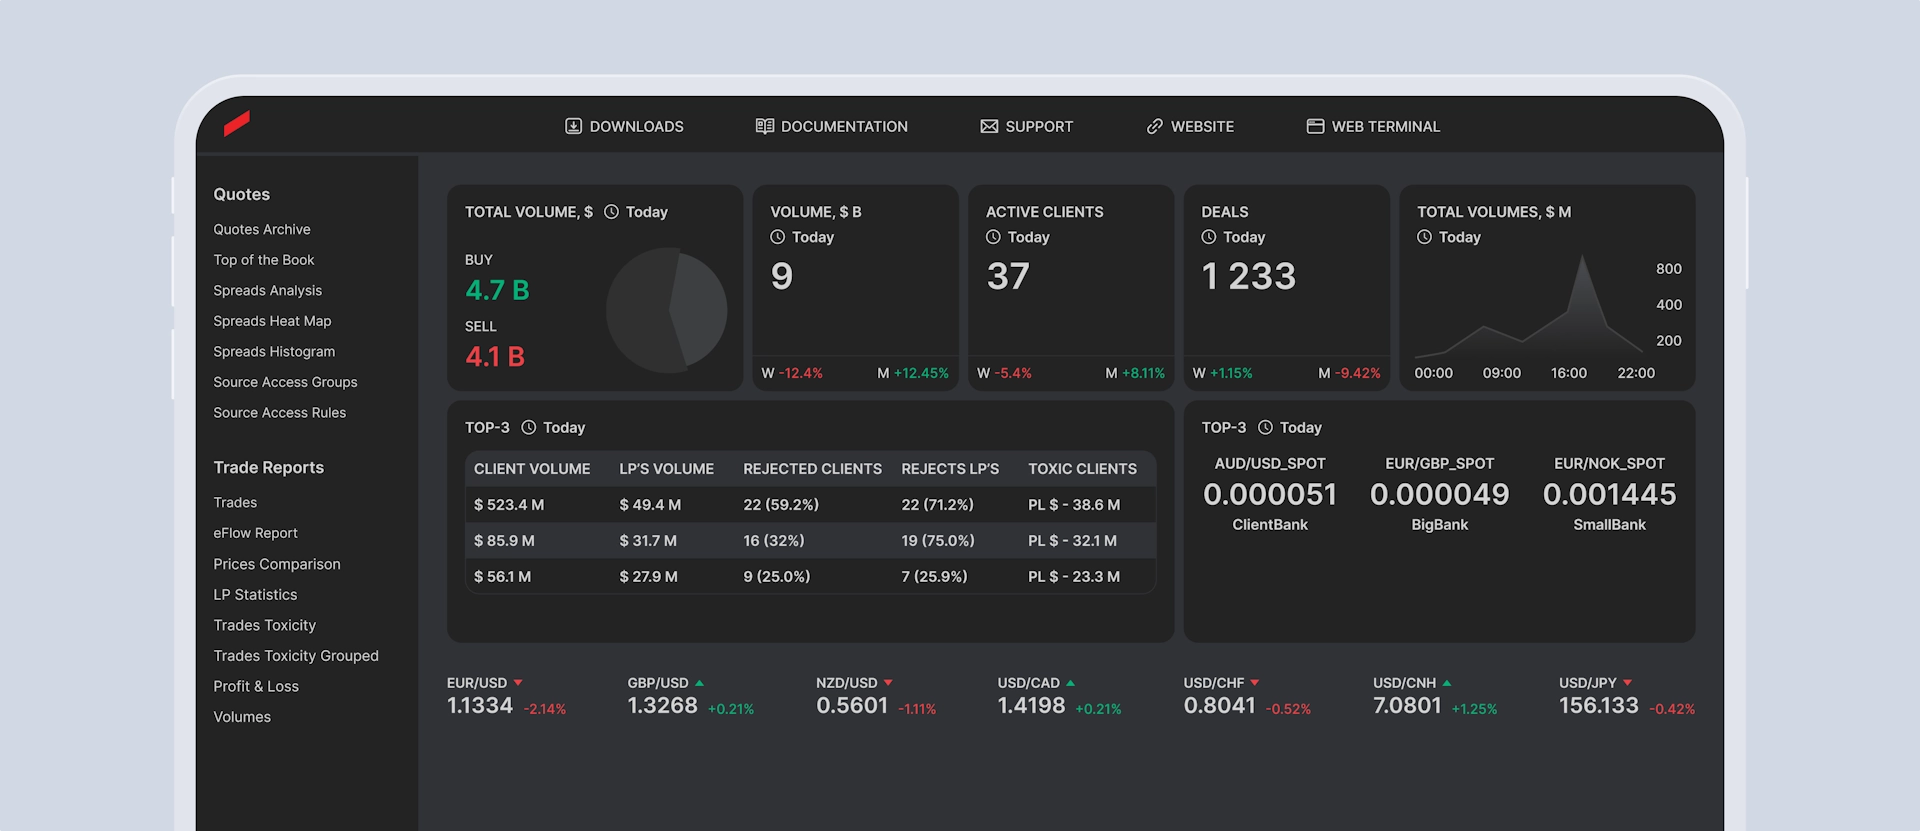The height and width of the screenshot is (831, 1920).
Task: Click the red logo icon in header
Action: (x=237, y=123)
